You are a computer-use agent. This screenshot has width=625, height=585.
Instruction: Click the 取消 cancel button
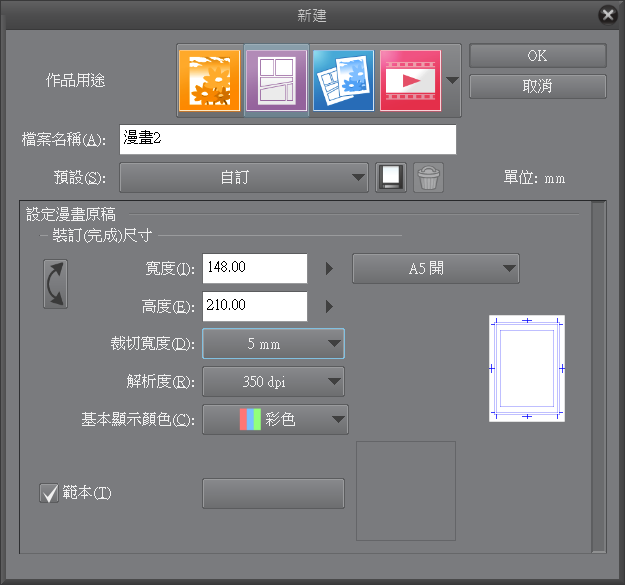(538, 86)
